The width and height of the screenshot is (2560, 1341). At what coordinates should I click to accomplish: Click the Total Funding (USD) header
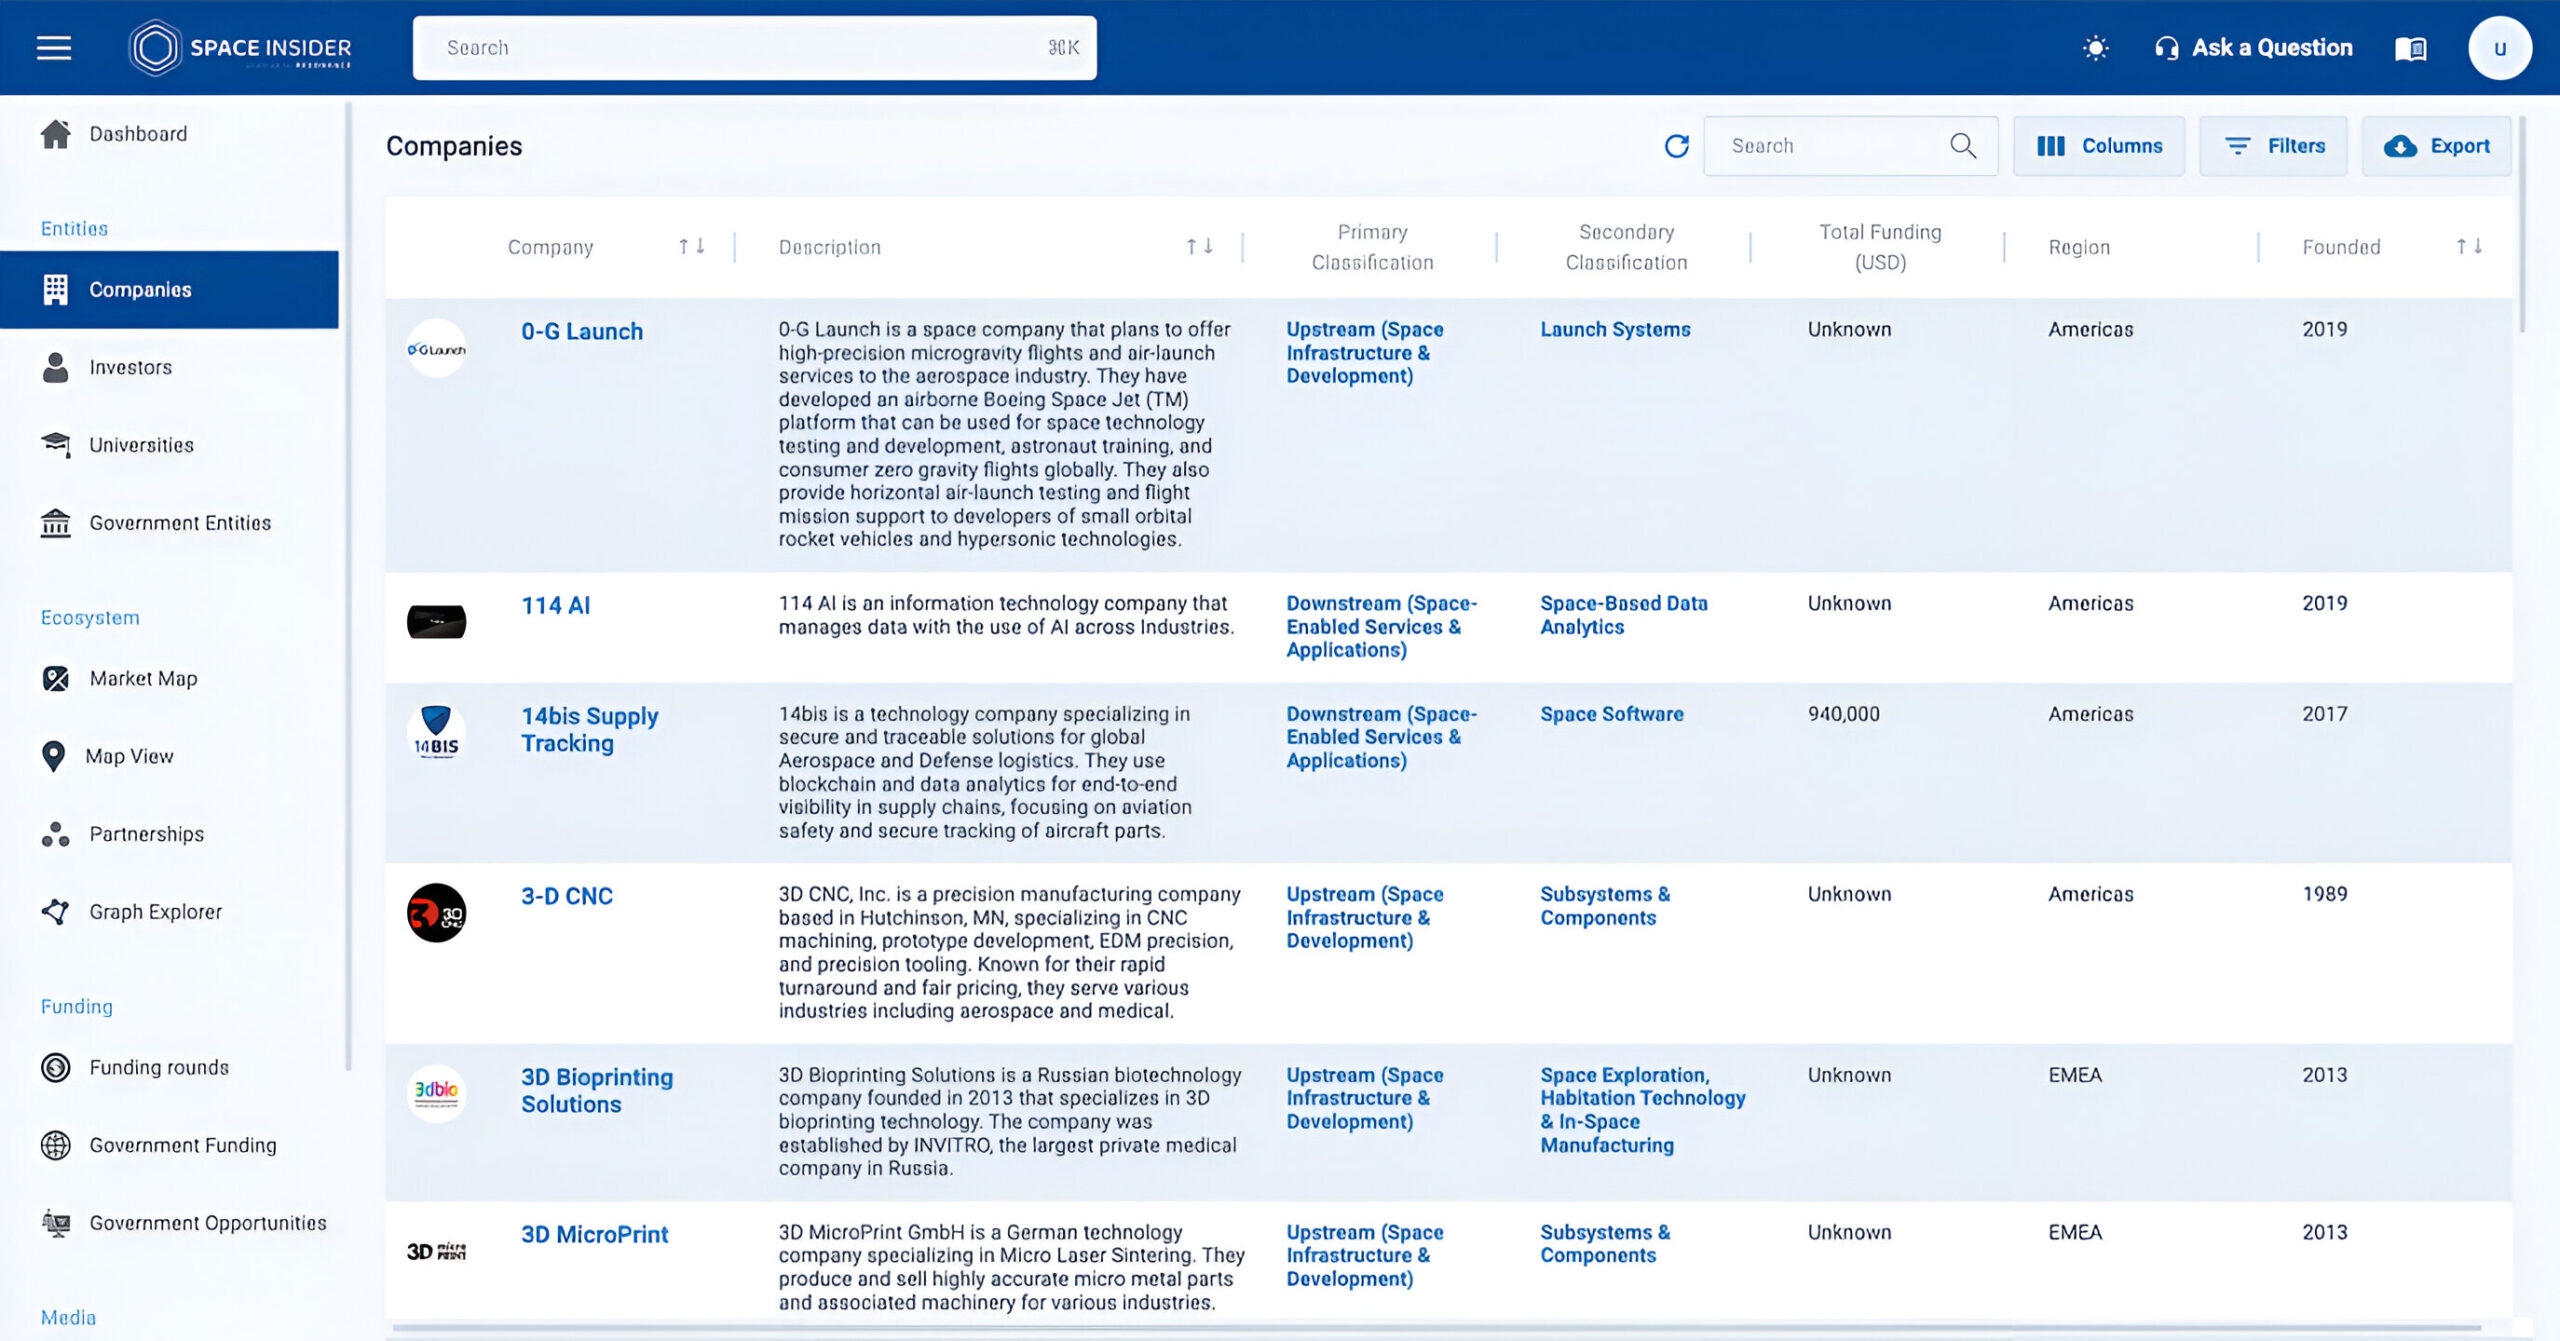coord(1880,247)
